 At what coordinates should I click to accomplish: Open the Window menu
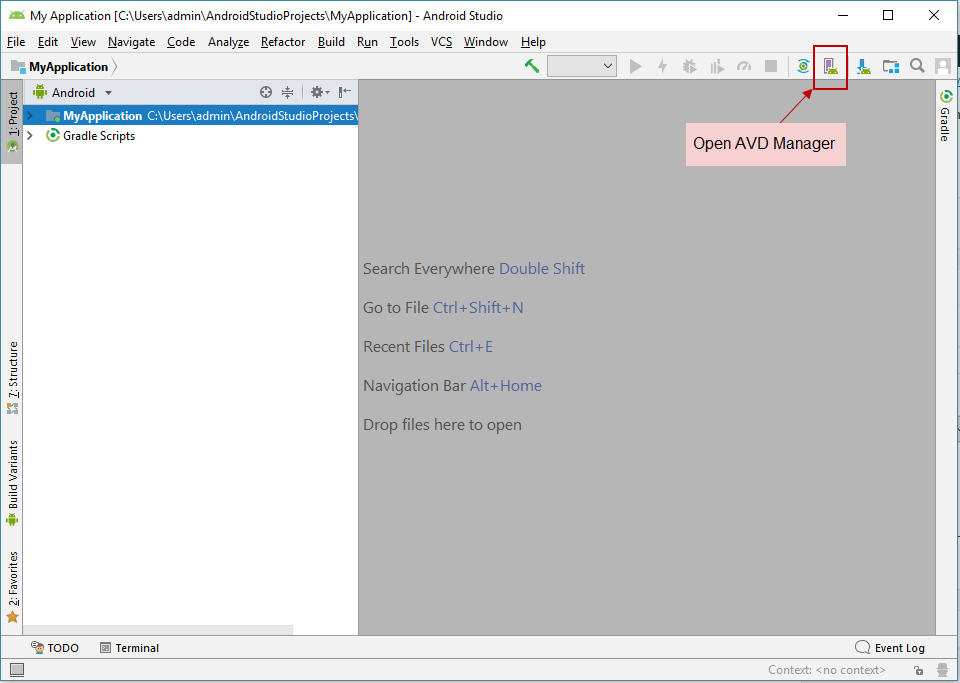[486, 42]
